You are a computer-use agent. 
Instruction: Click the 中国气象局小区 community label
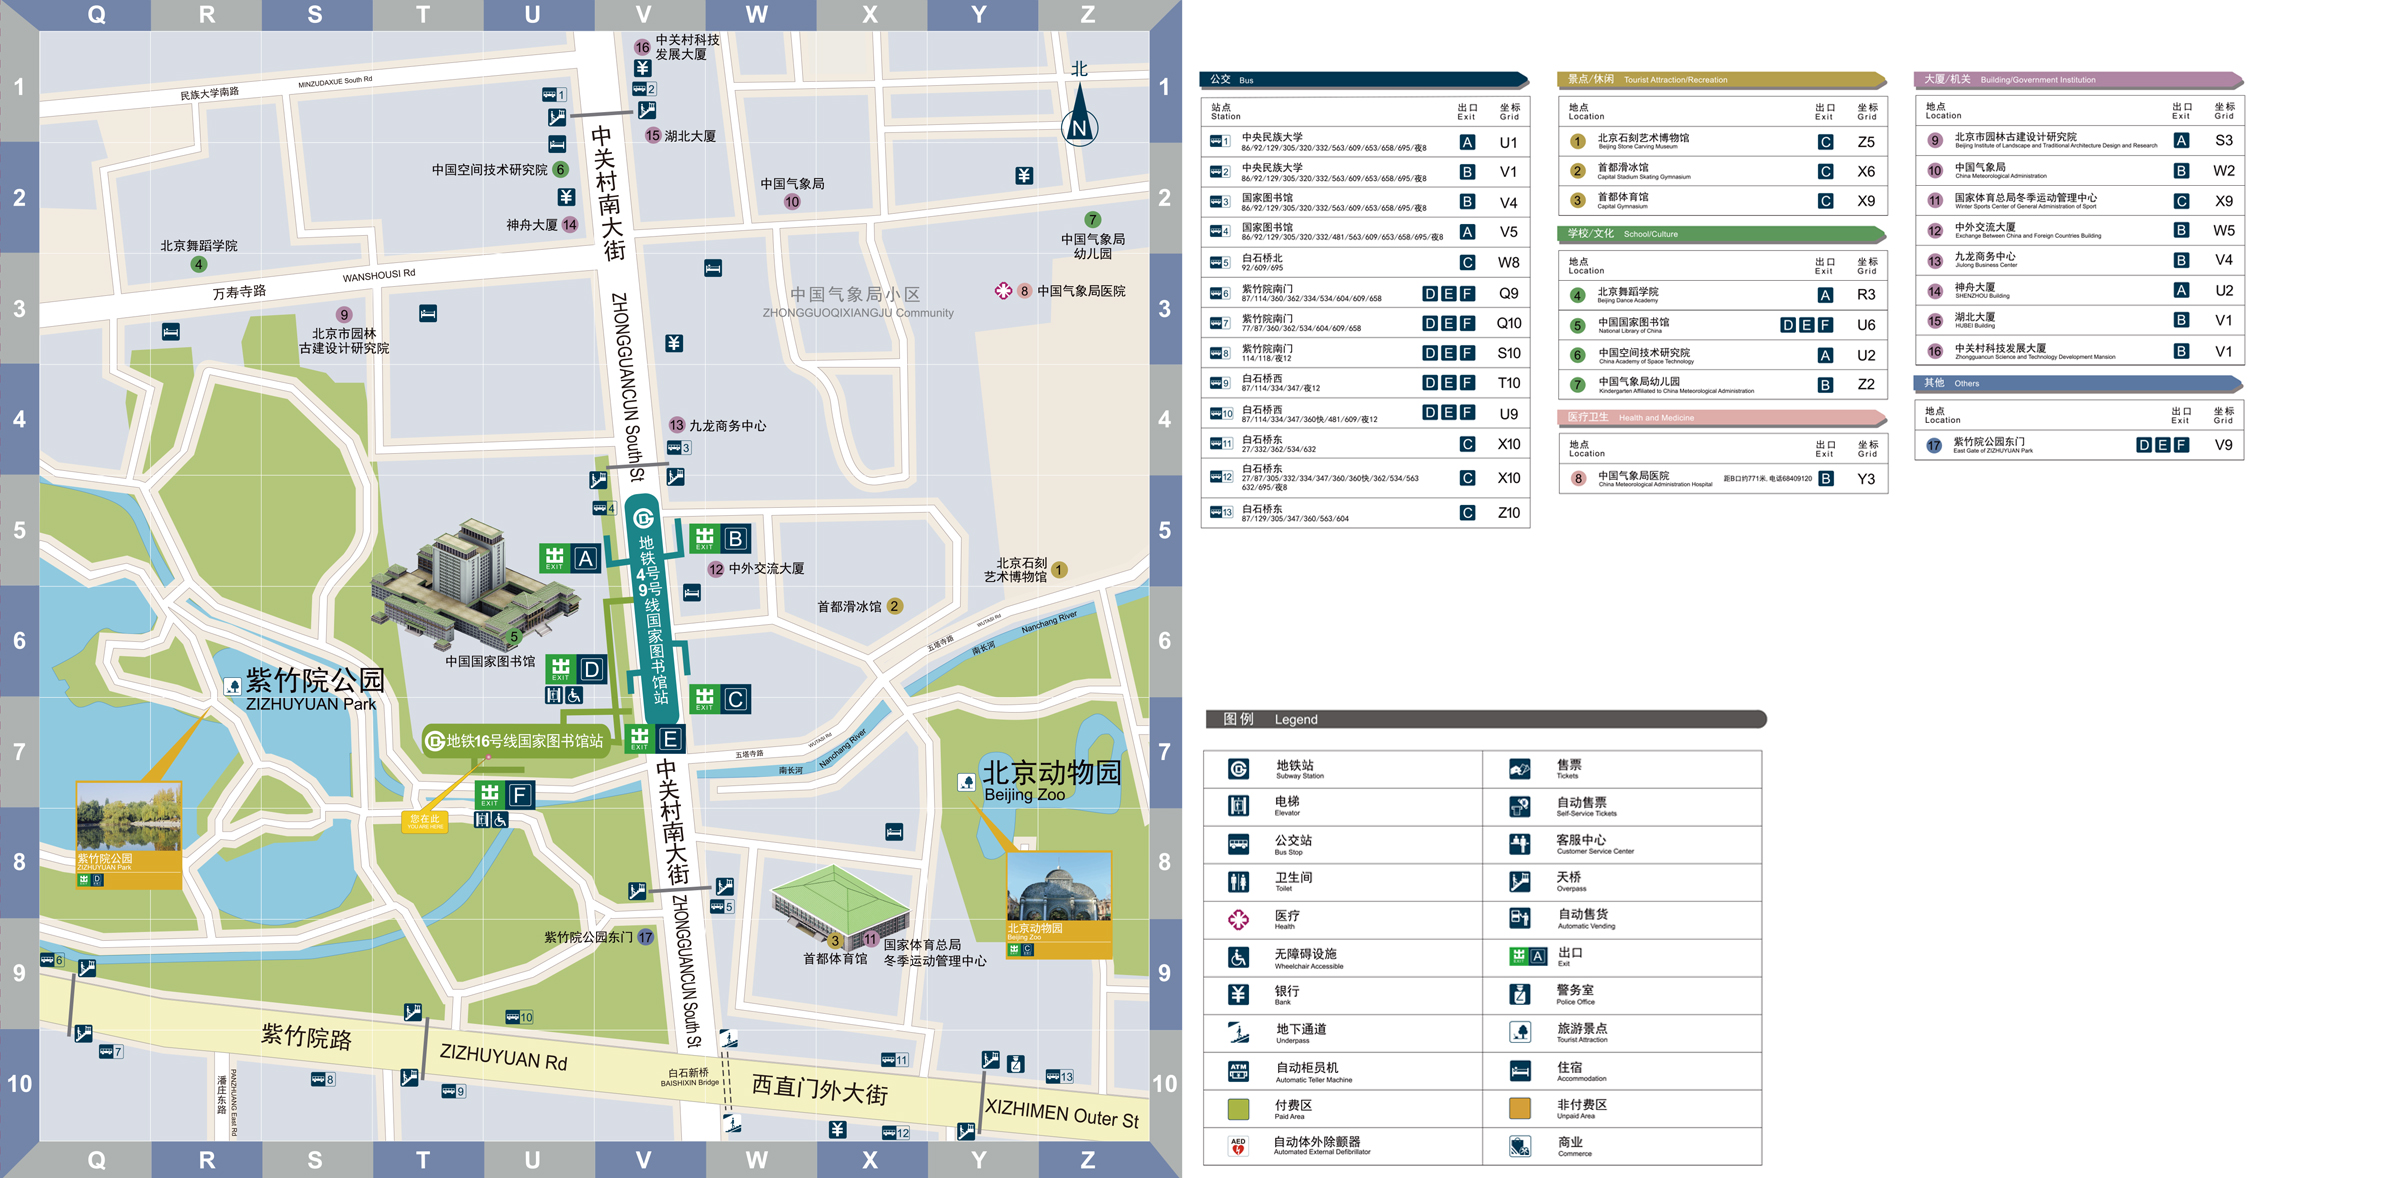coord(858,302)
